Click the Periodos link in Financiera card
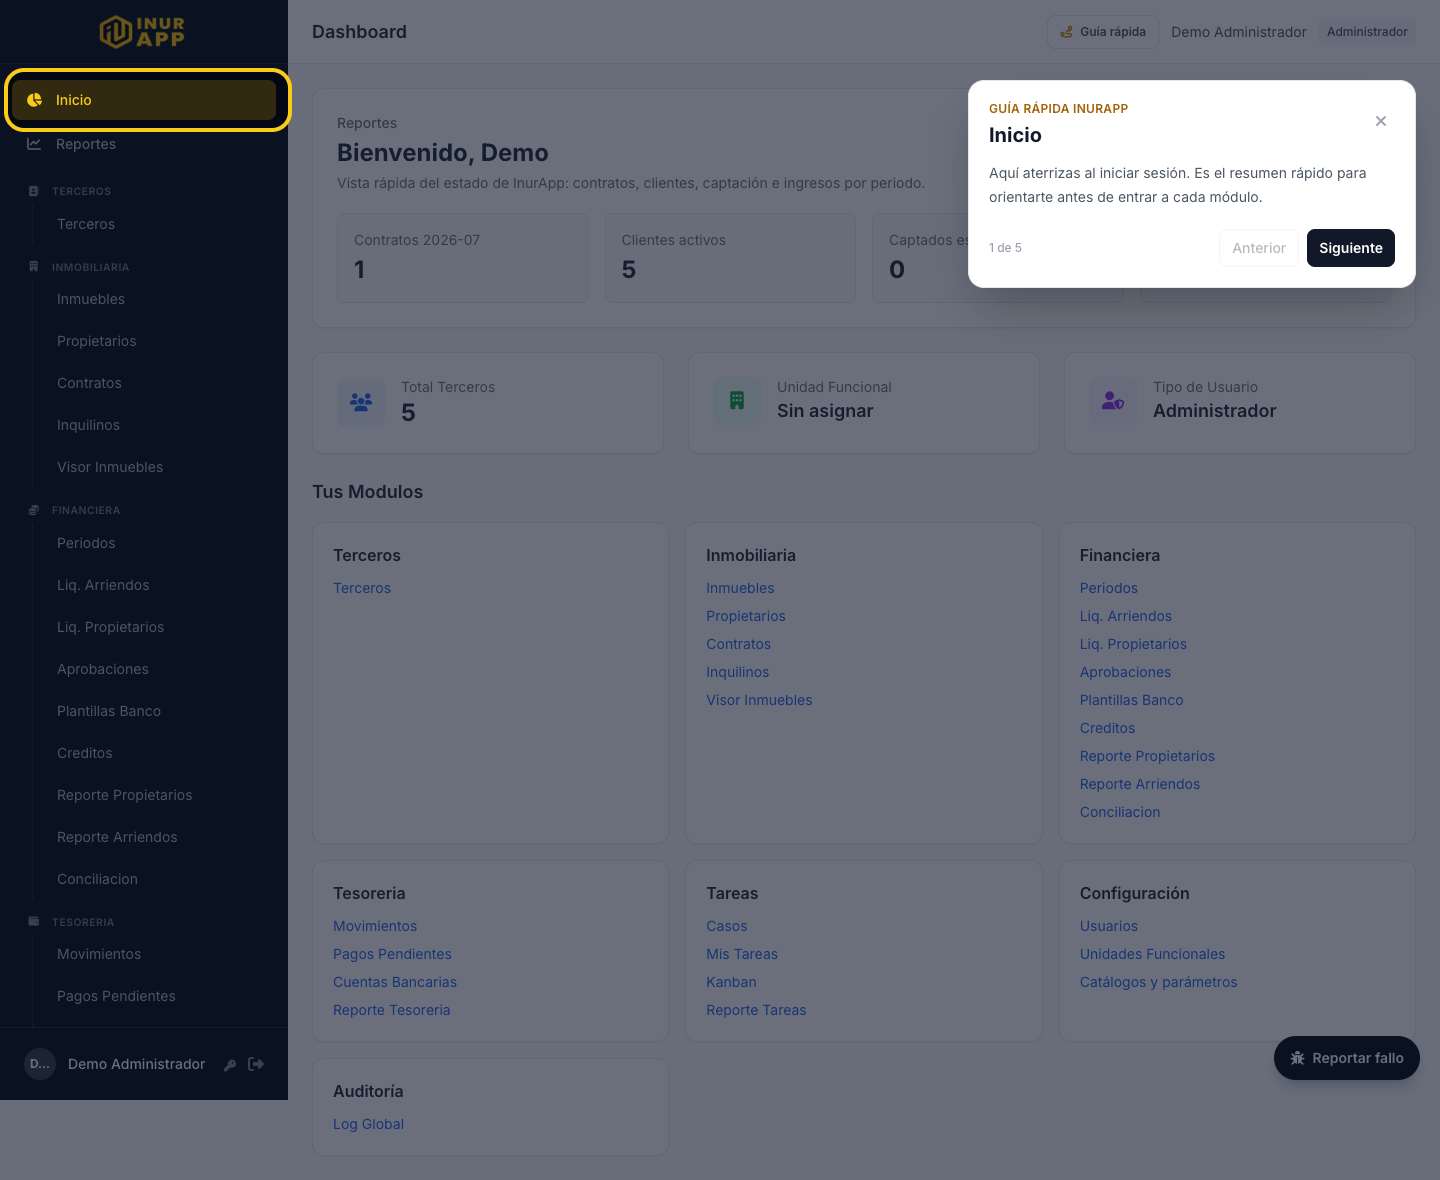The width and height of the screenshot is (1440, 1180). pos(1109,588)
